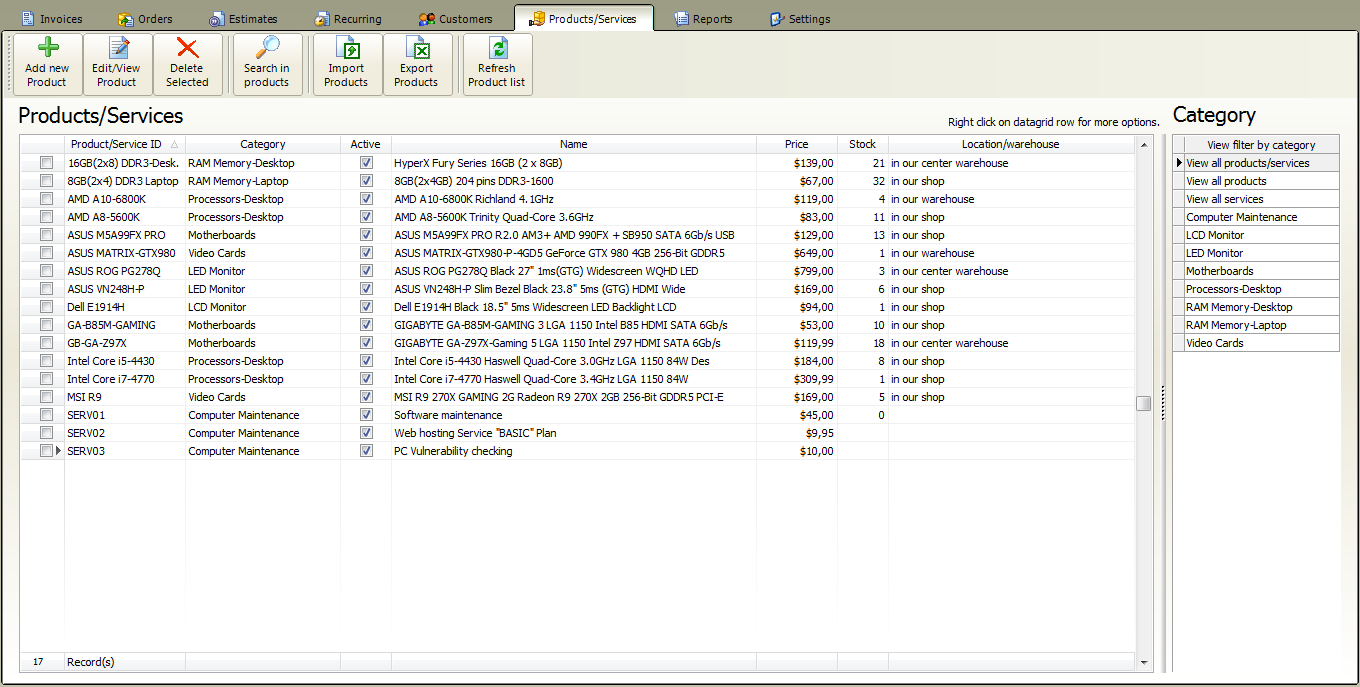Toggle Active checkbox for ASUS ROG PG278Q
Viewport: 1360px width, 687px height.
(366, 271)
